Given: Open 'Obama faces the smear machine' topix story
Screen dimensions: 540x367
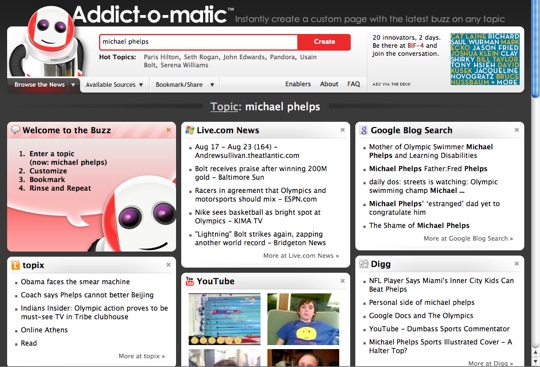Looking at the screenshot, I should click(x=75, y=282).
